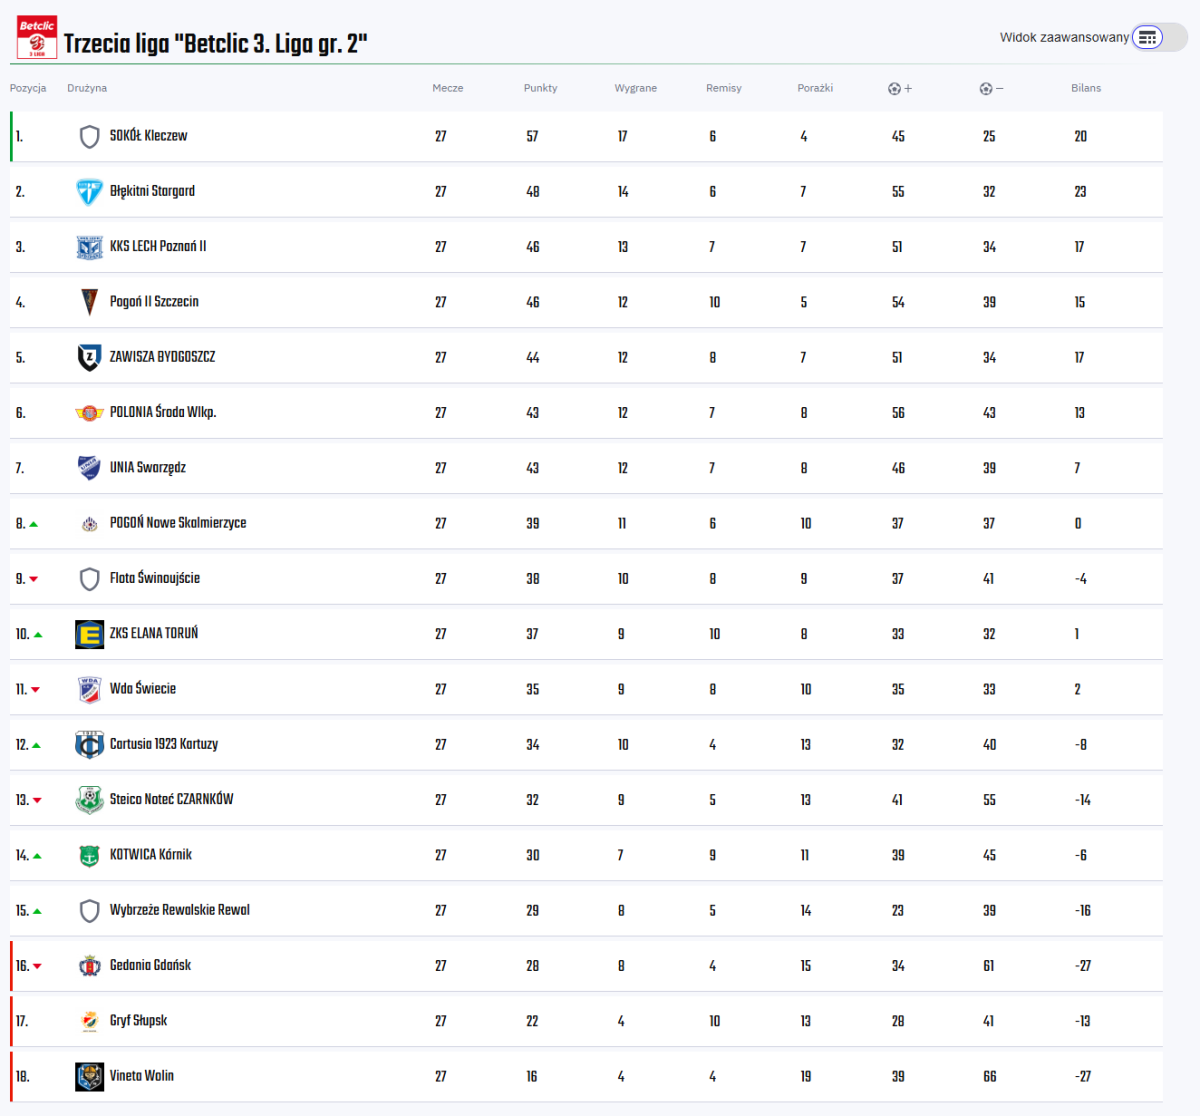The image size is (1200, 1116).
Task: Open Gryf Słupsk team link
Action: 138,1021
